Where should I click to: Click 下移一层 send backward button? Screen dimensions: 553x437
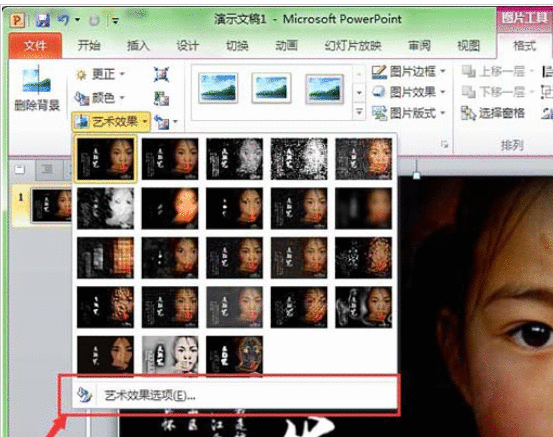[497, 92]
